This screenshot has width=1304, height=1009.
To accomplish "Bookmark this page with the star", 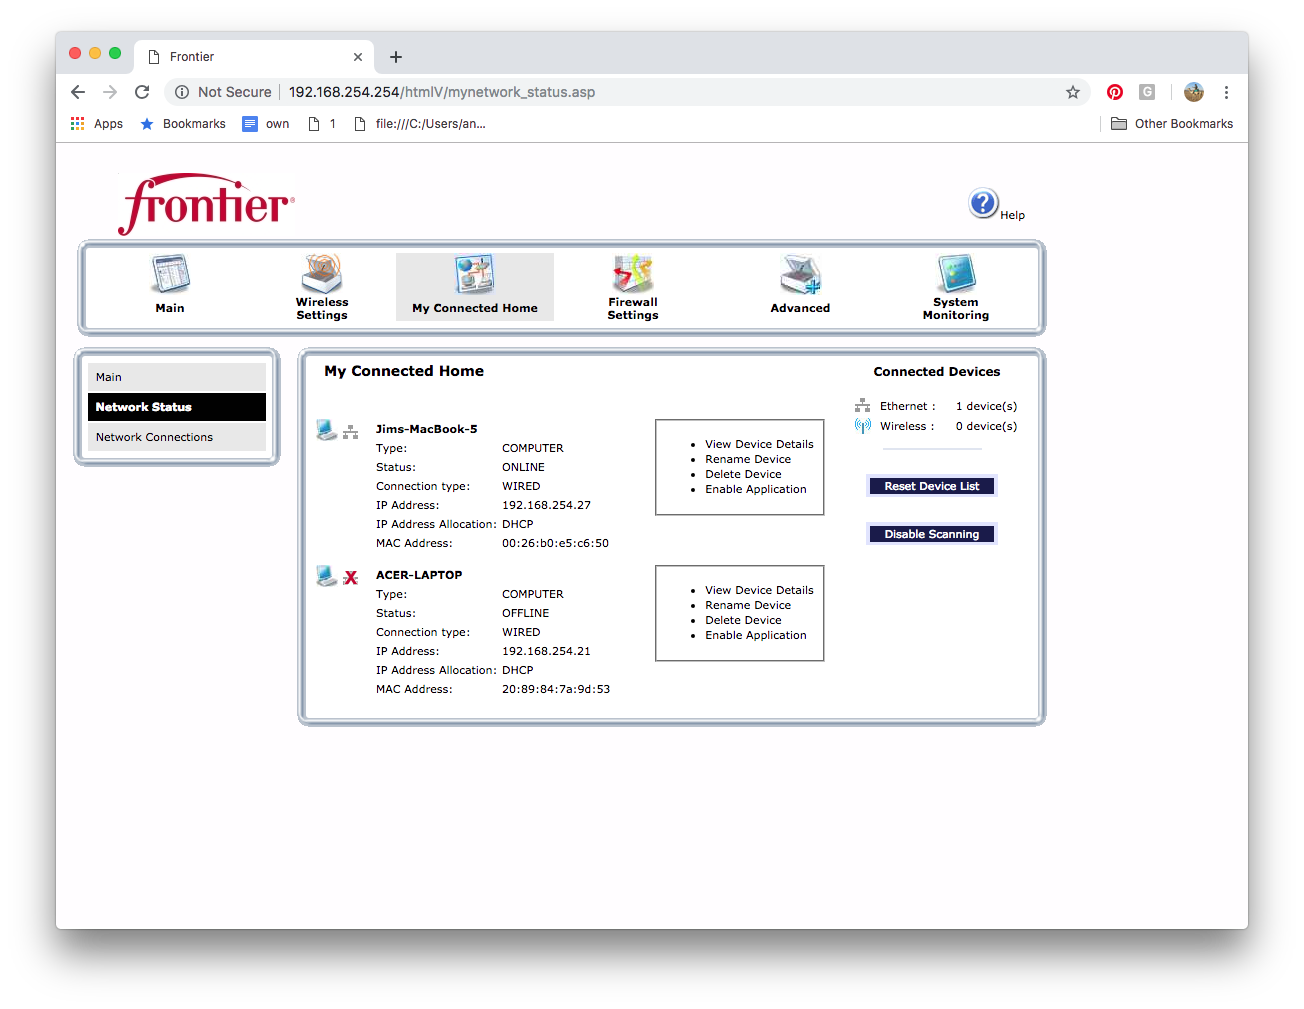I will pos(1073,92).
